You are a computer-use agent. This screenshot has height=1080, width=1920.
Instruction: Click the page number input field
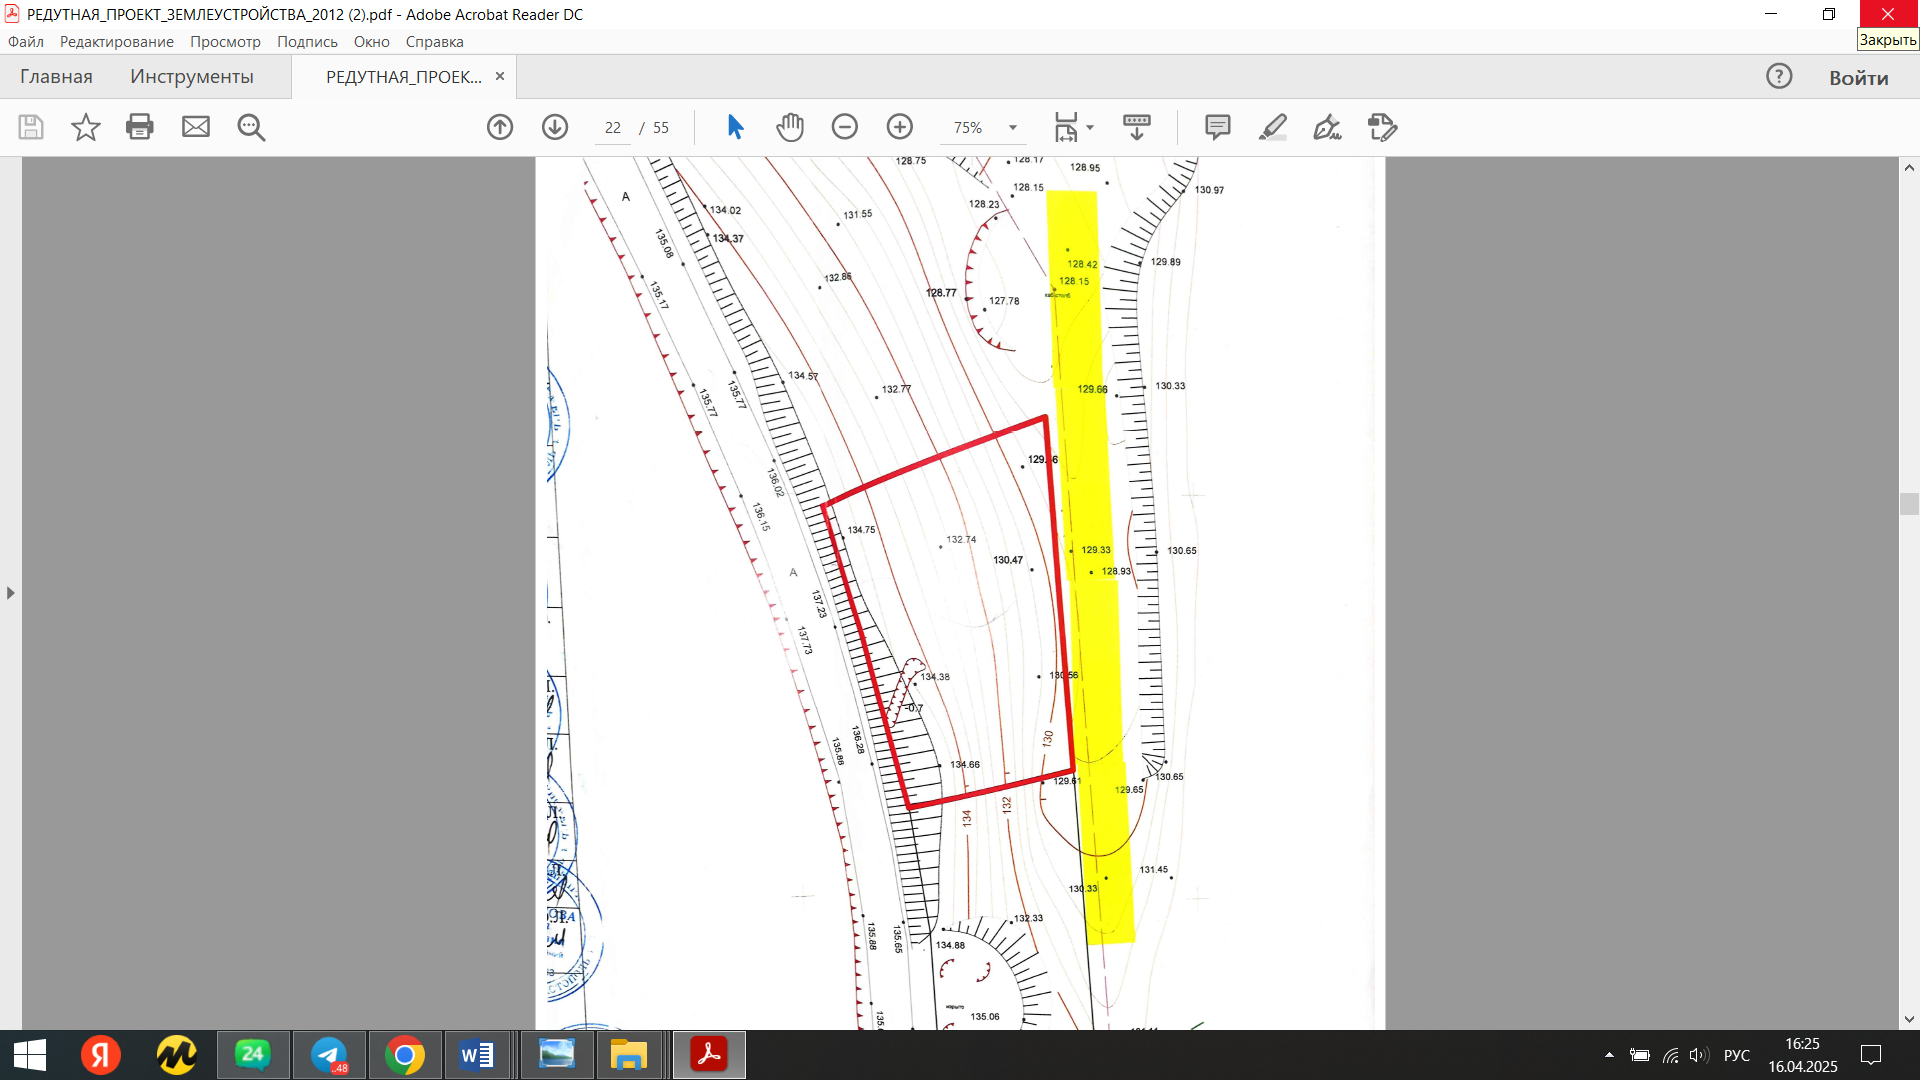[612, 128]
